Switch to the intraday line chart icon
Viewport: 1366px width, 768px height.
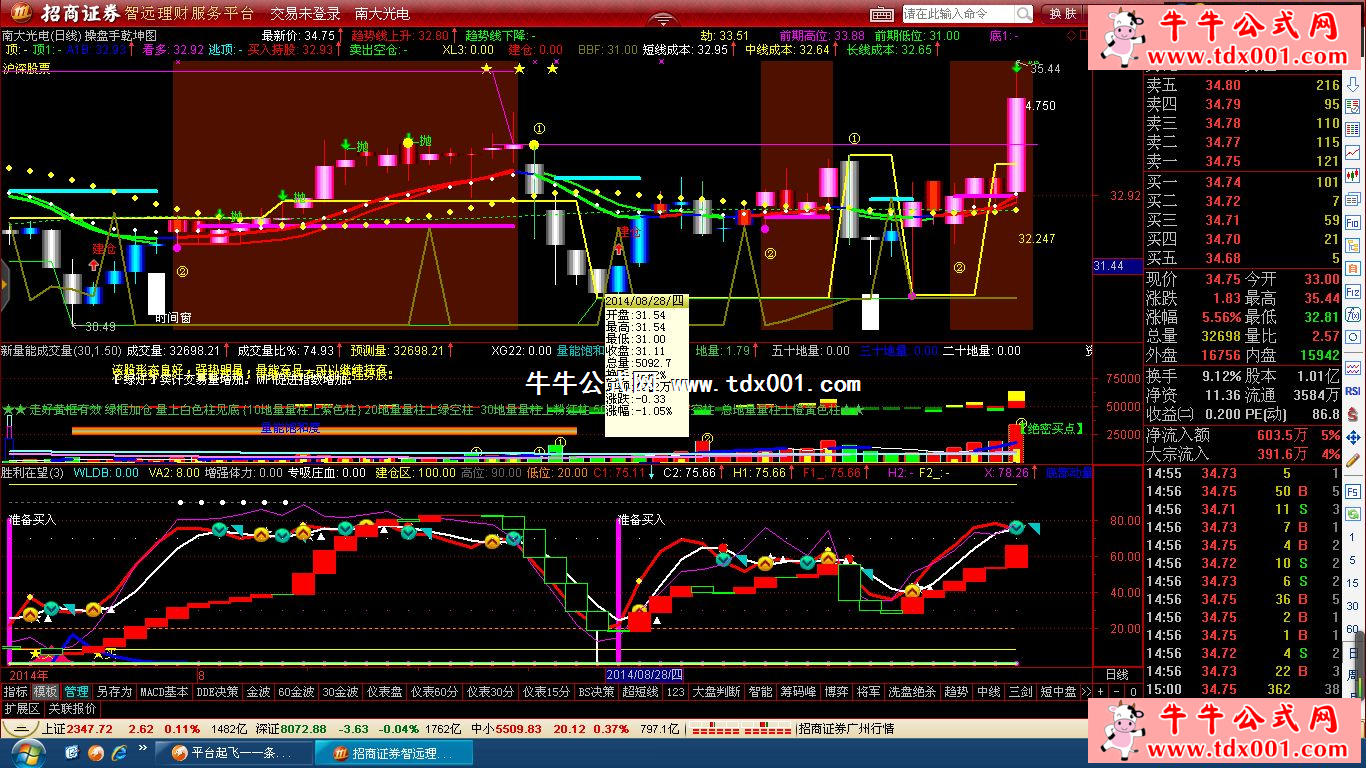(x=1353, y=152)
